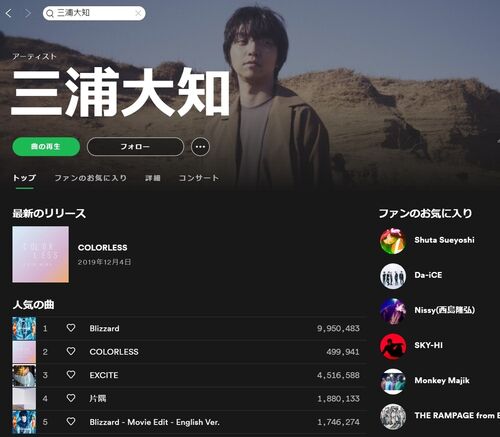500x437 pixels.
Task: Like Blizzard Movie Edit English Ver.
Action: [71, 422]
